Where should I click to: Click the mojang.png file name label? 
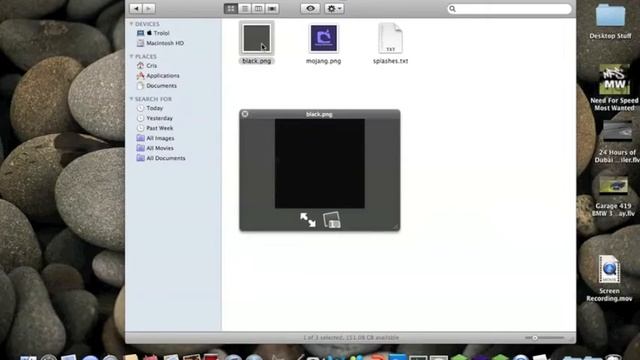[x=324, y=61]
